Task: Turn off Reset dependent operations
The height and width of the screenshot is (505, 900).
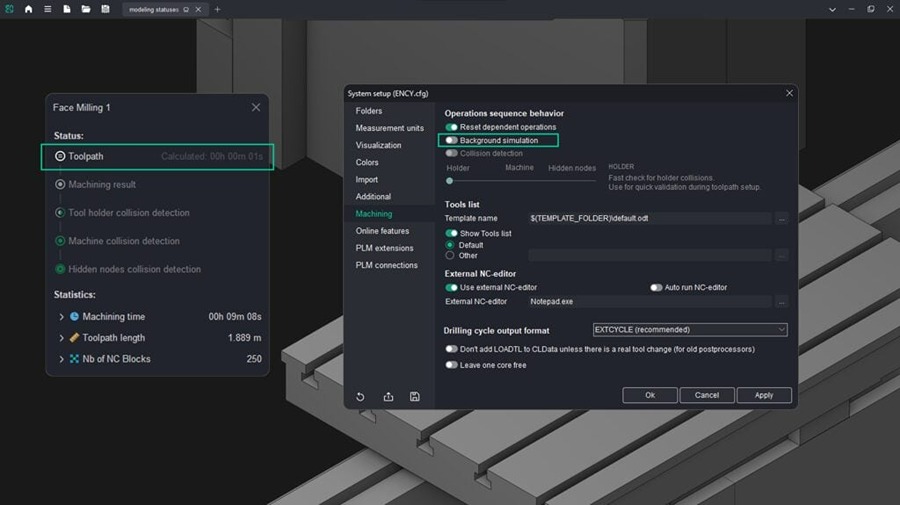Action: (452, 128)
